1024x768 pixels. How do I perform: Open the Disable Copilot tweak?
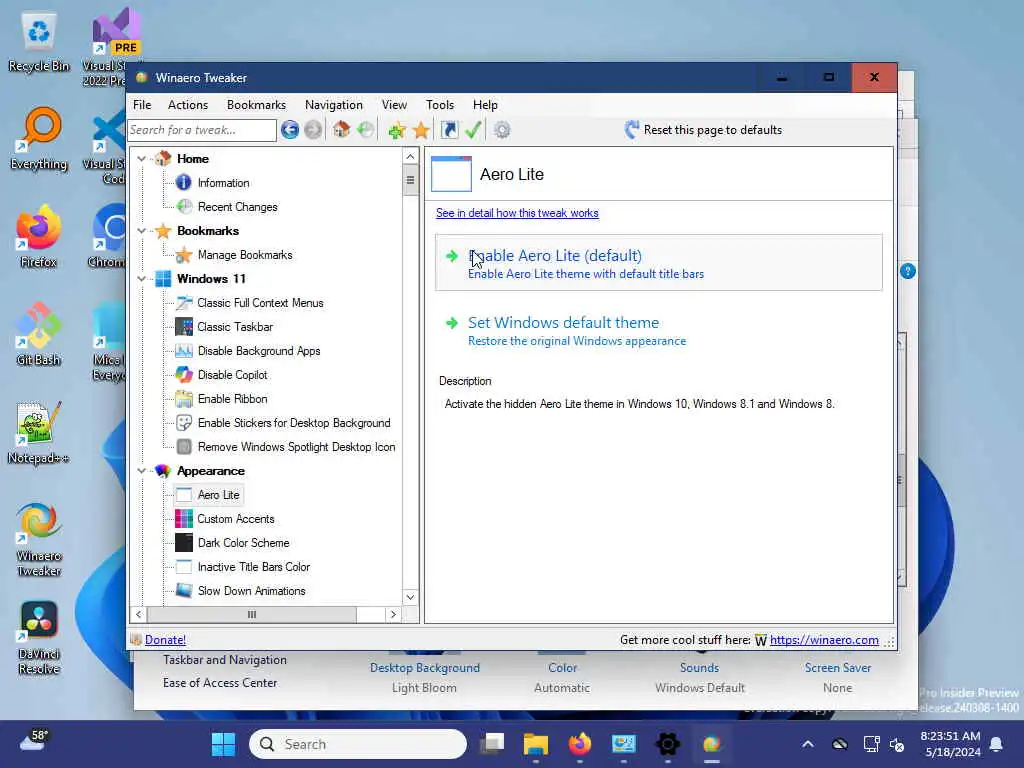tap(232, 375)
